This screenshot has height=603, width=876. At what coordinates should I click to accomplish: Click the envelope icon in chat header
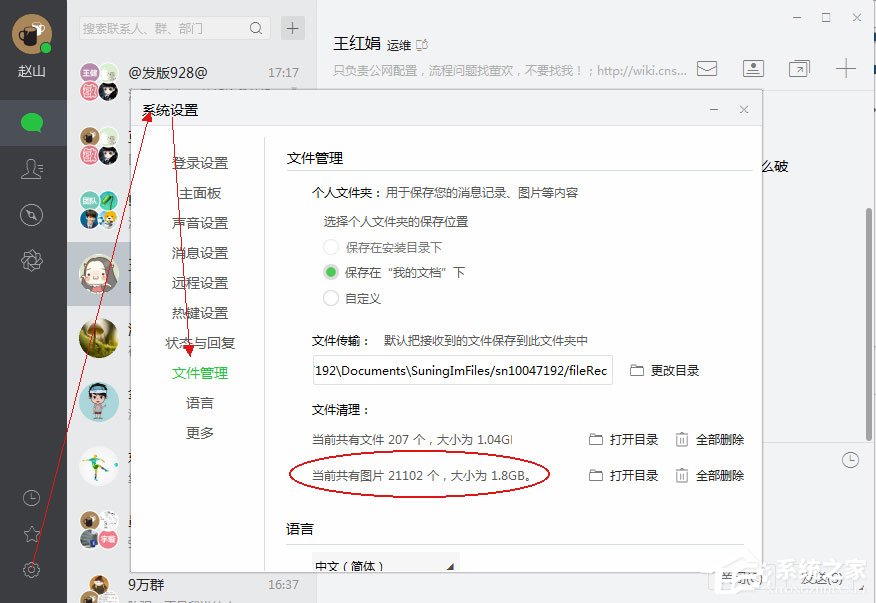click(707, 68)
